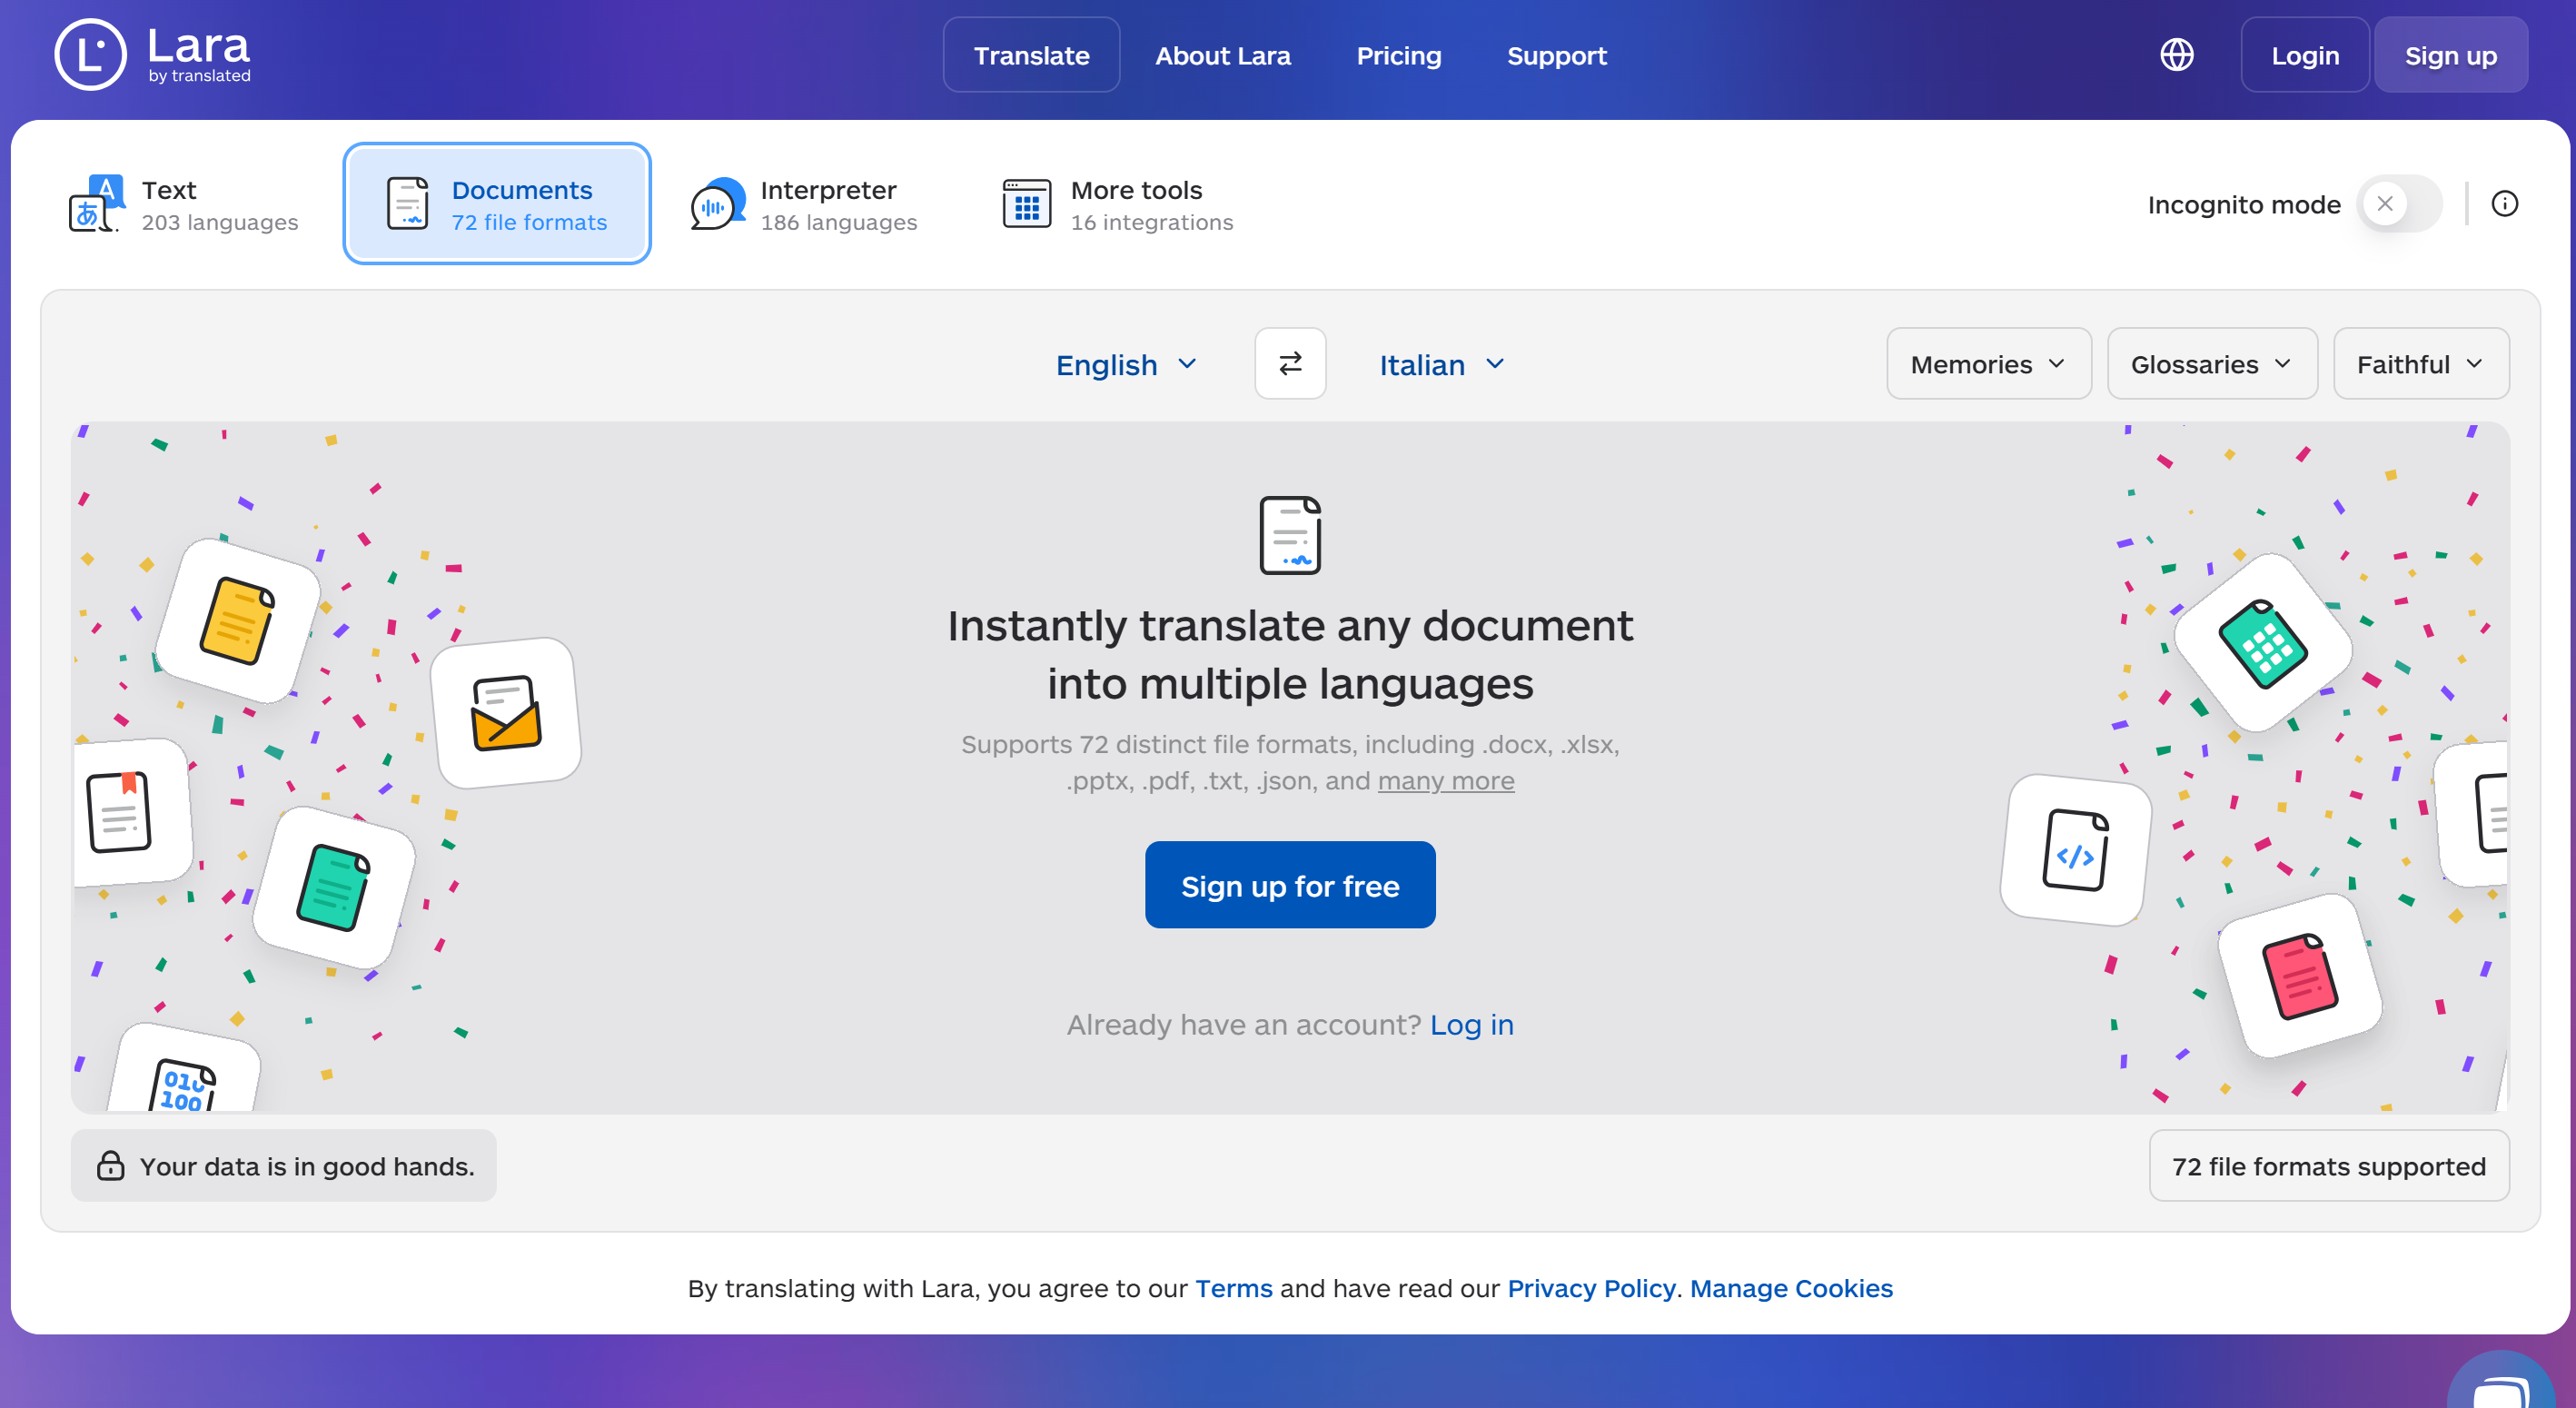Expand the Glossaries dropdown

(x=2212, y=364)
